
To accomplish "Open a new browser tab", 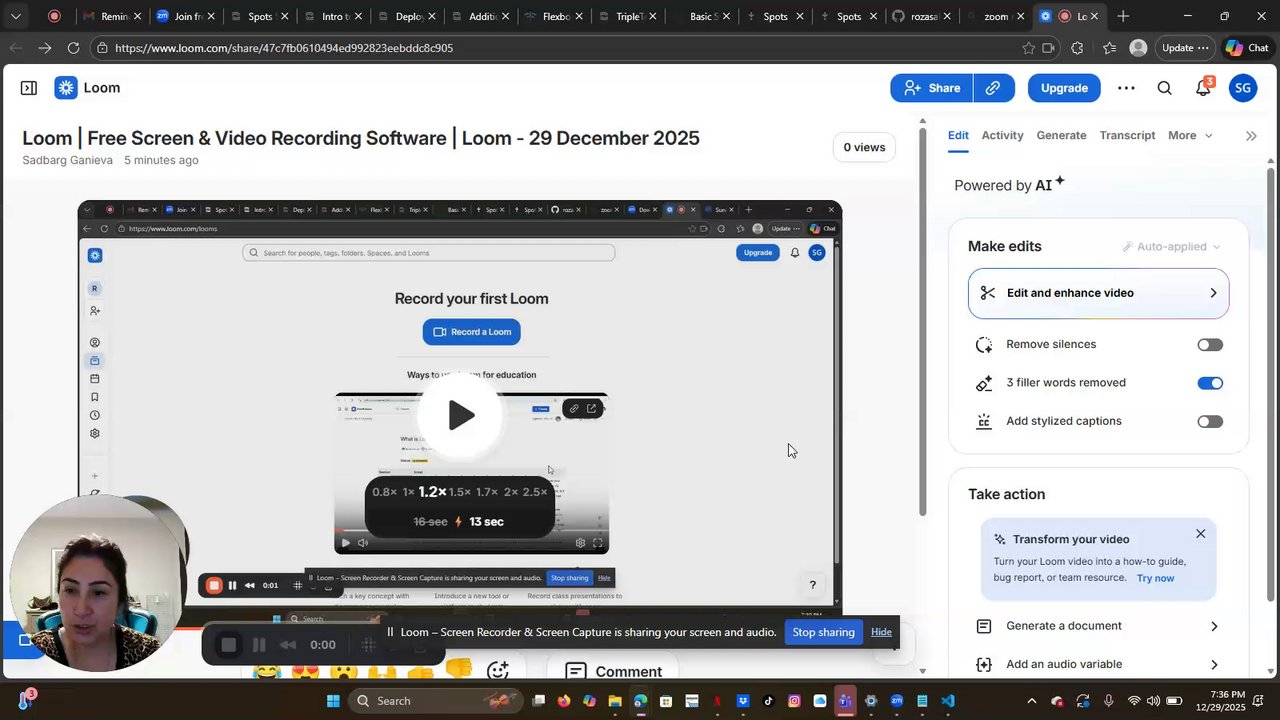I will (x=1123, y=16).
